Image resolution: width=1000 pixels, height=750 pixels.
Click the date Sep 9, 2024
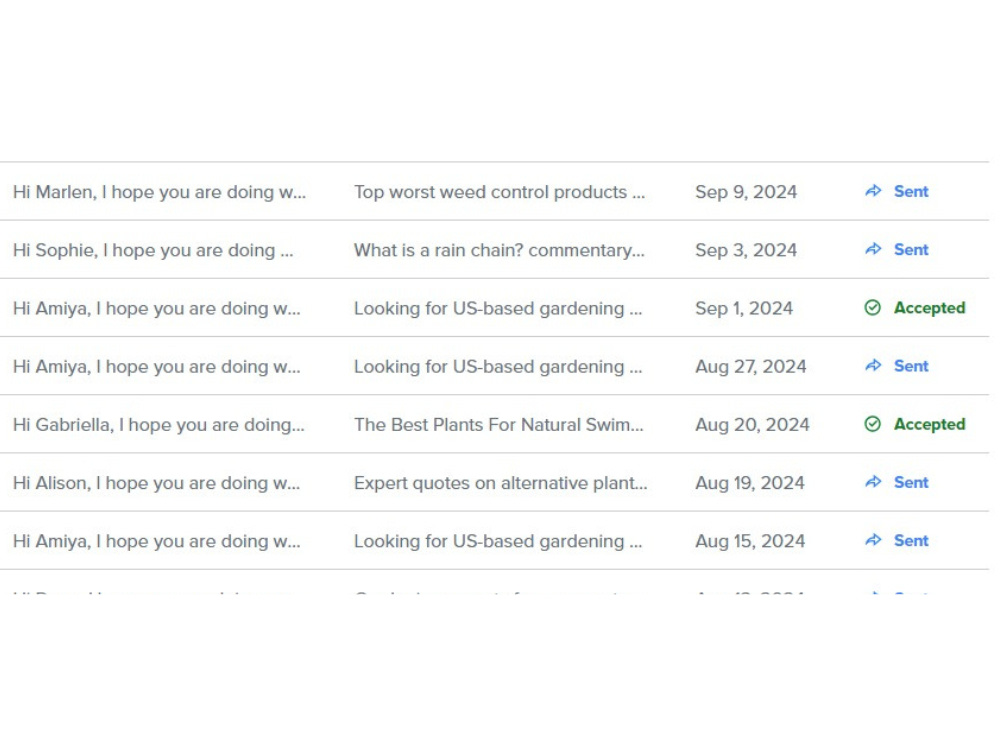746,192
